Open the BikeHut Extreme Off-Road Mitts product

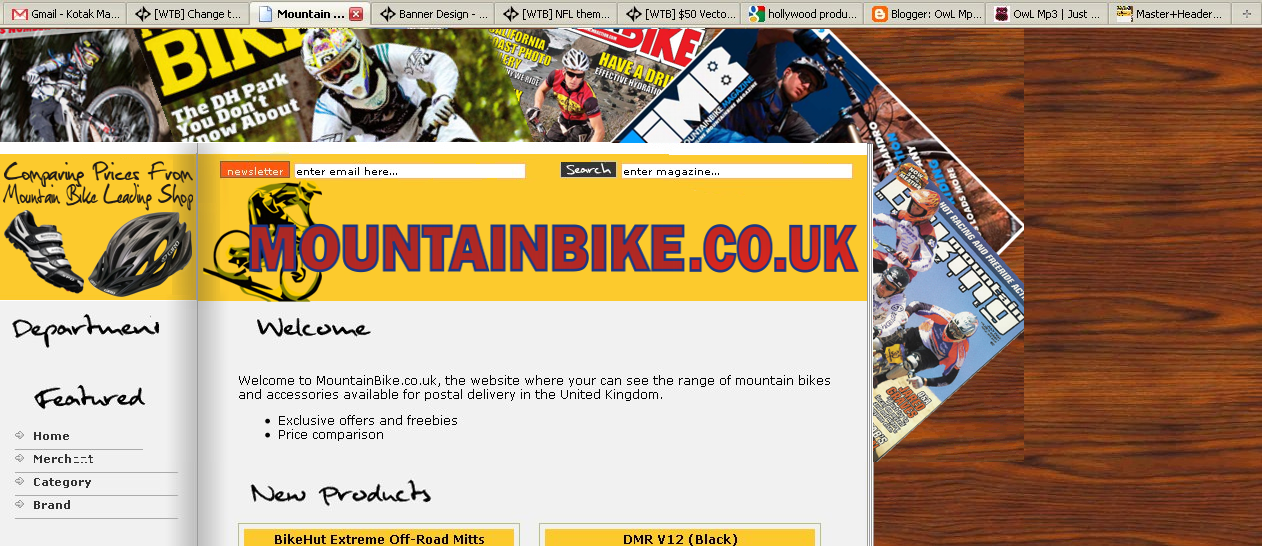pos(379,539)
